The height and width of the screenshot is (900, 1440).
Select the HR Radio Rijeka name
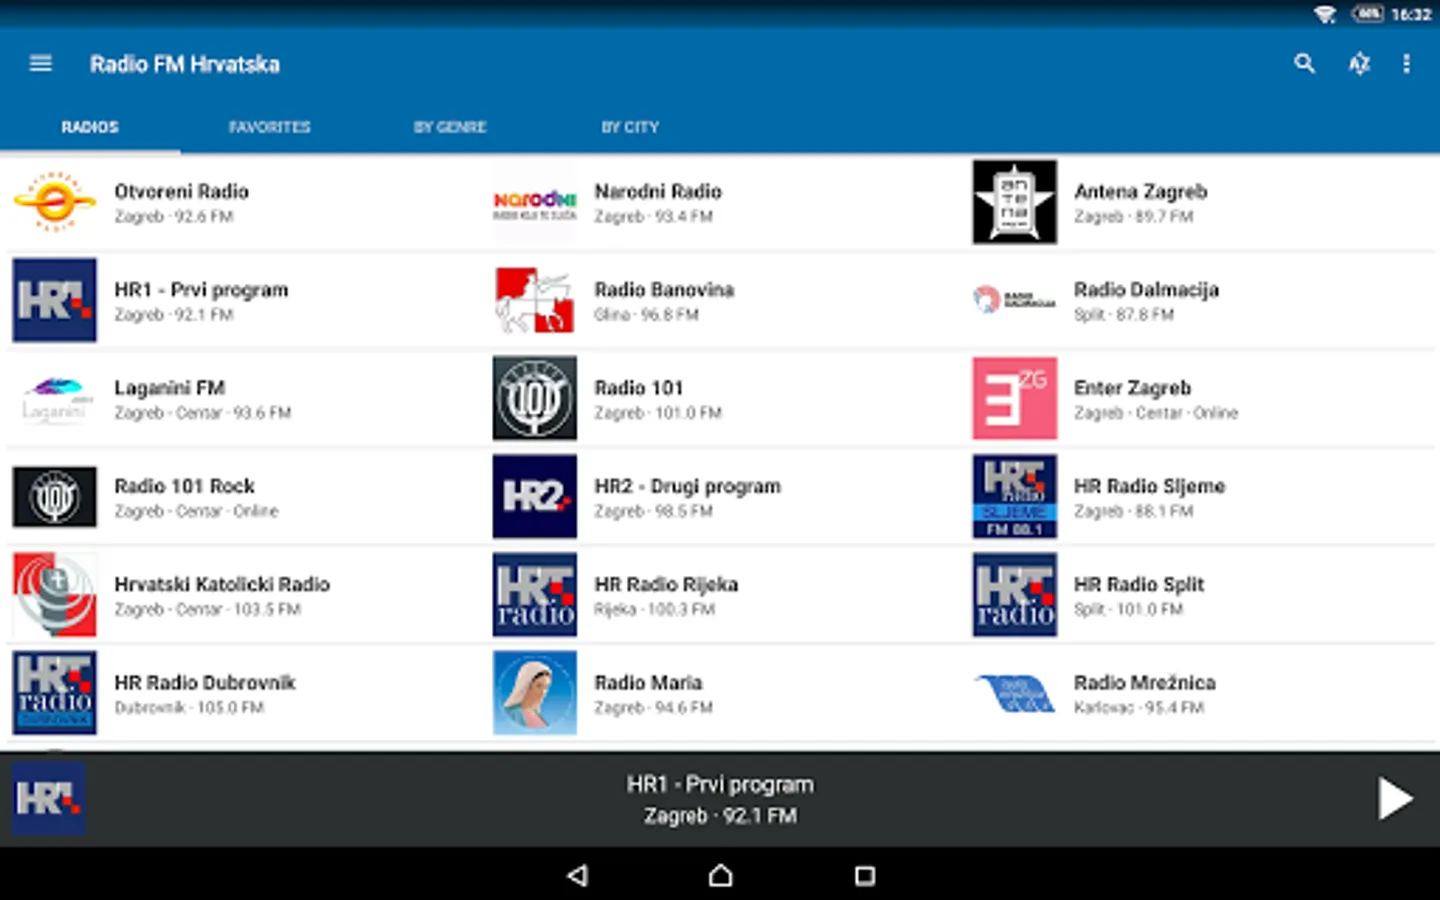666,584
